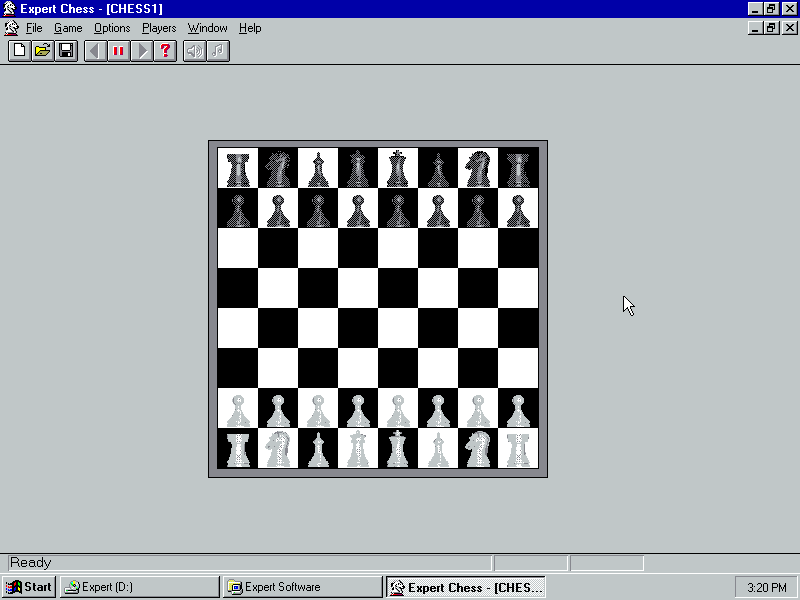Select the white queen
This screenshot has width=800, height=600.
358,448
